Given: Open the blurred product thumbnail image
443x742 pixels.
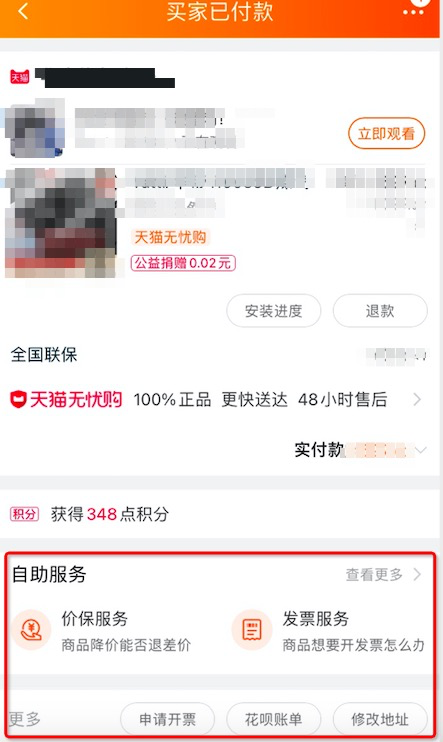Looking at the screenshot, I should click(x=60, y=222).
